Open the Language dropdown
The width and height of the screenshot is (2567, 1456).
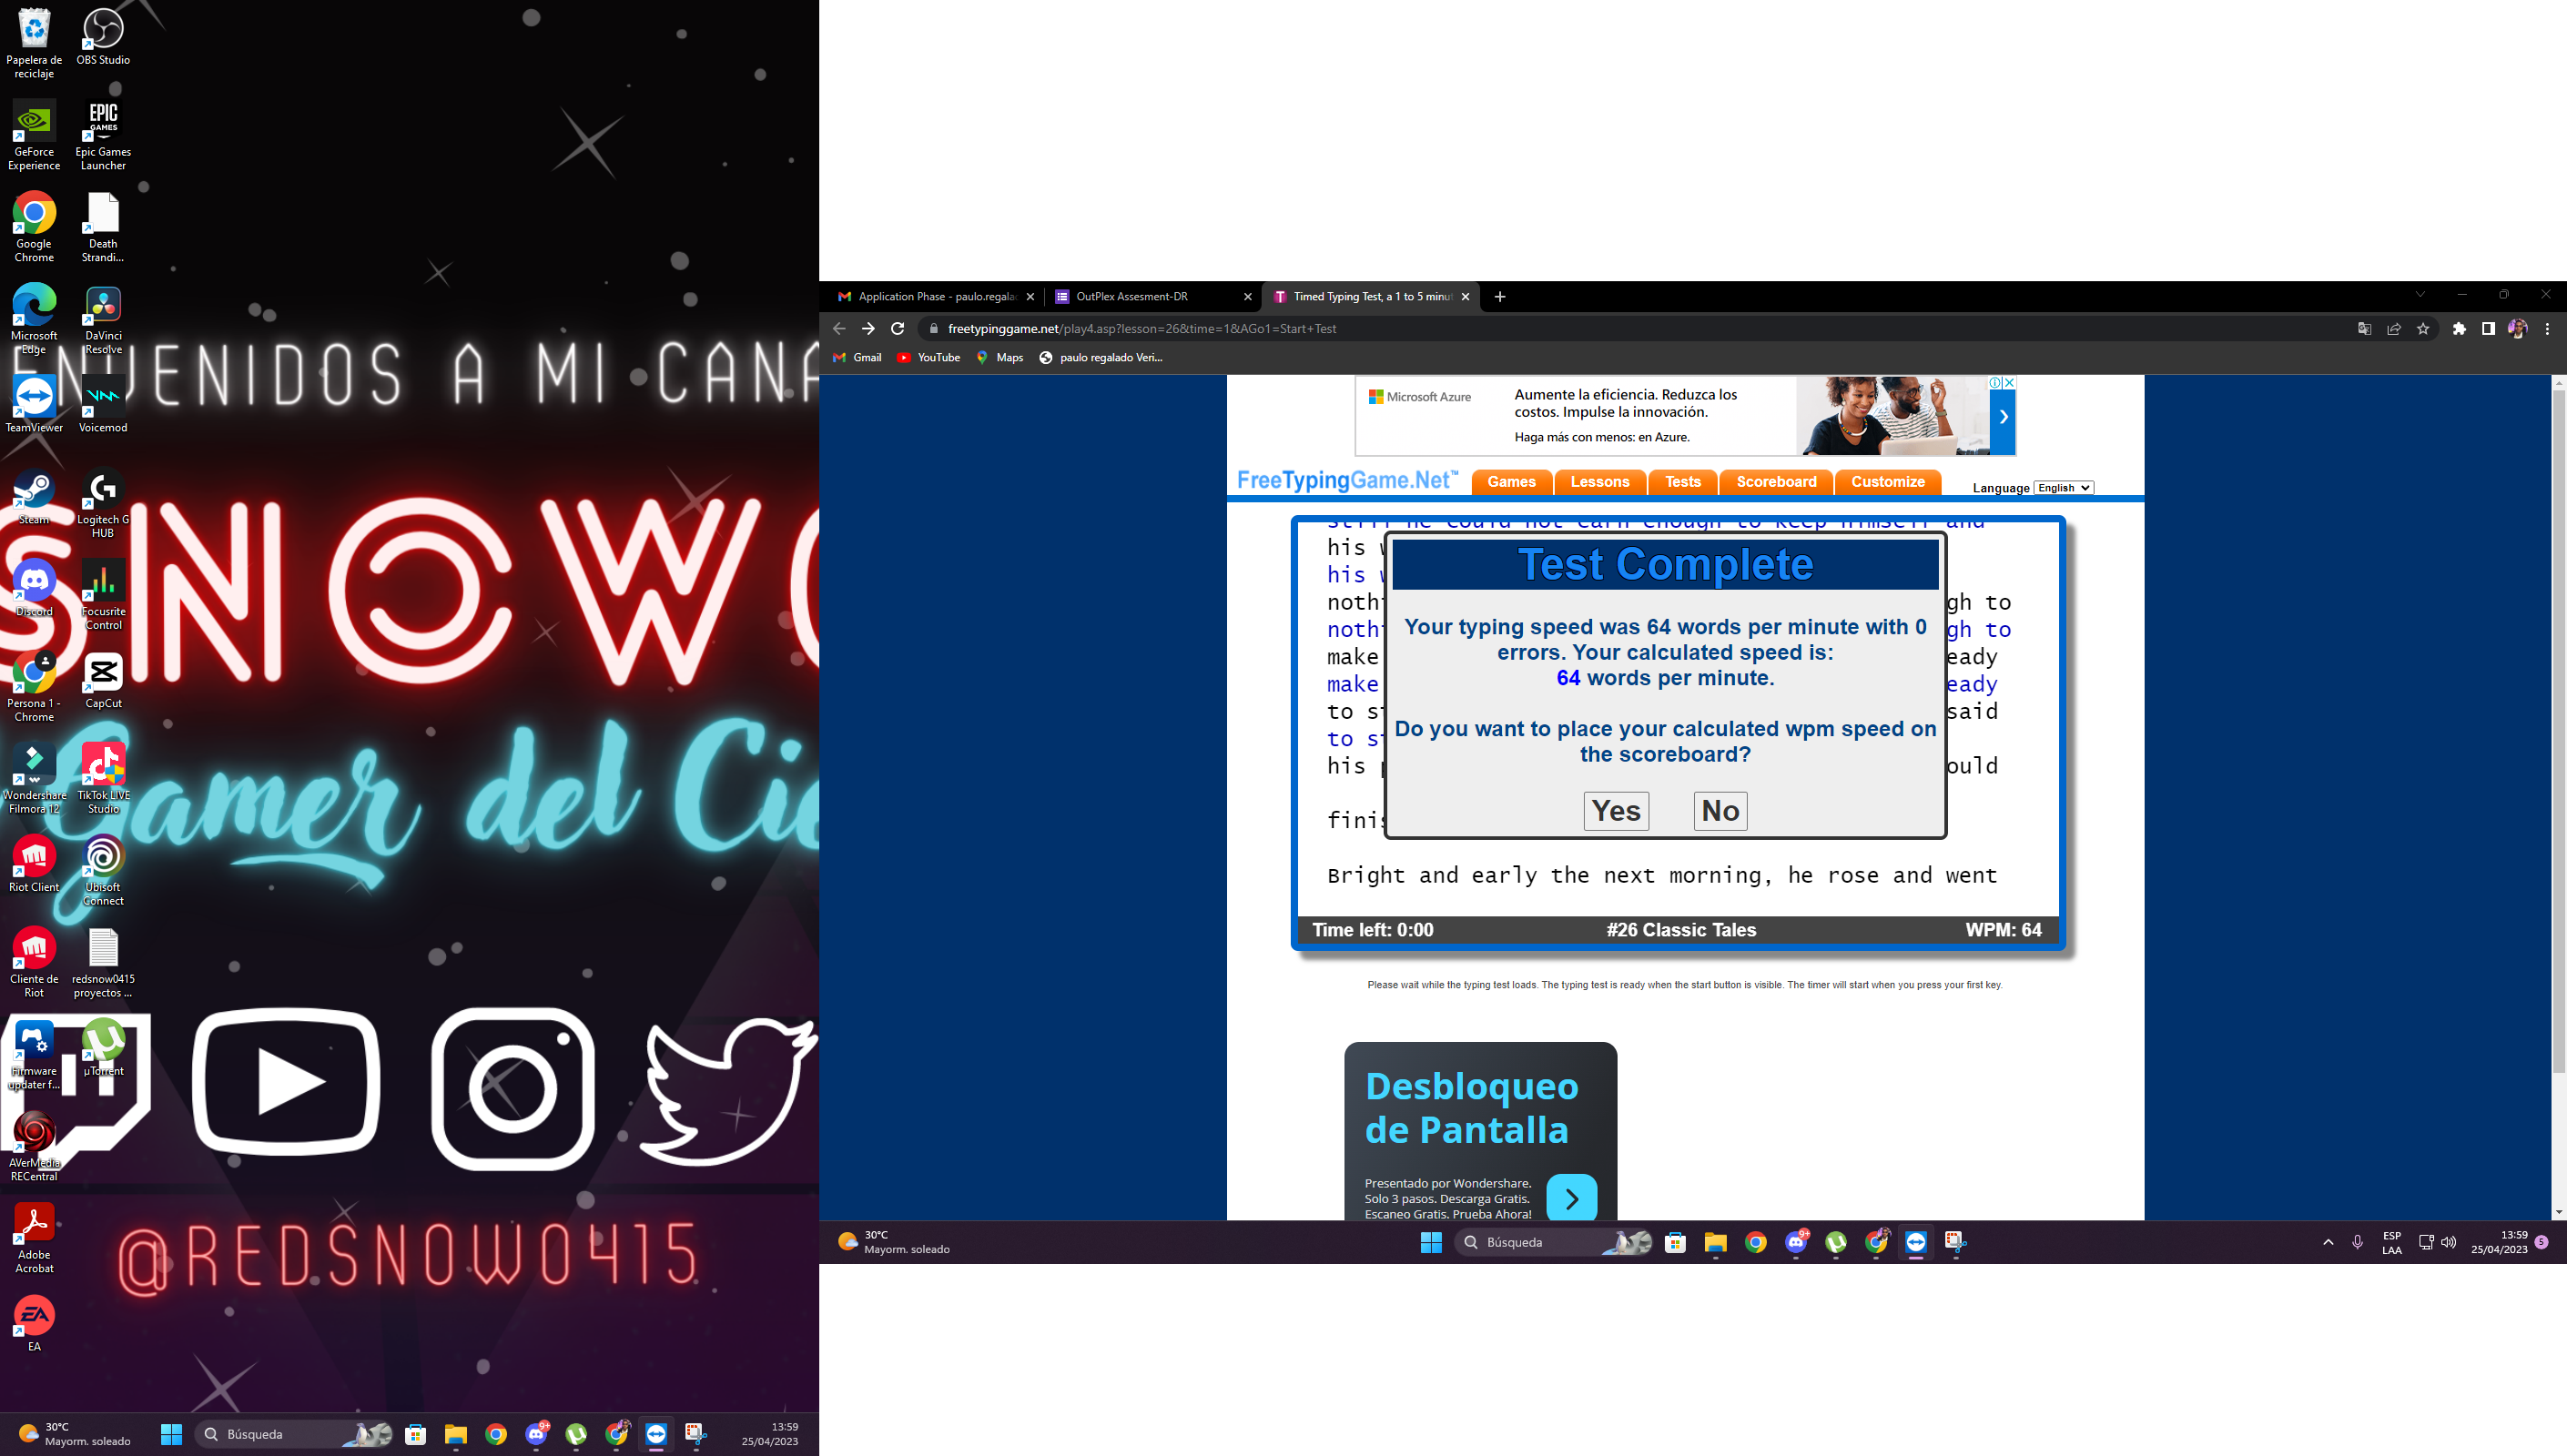coord(2063,488)
